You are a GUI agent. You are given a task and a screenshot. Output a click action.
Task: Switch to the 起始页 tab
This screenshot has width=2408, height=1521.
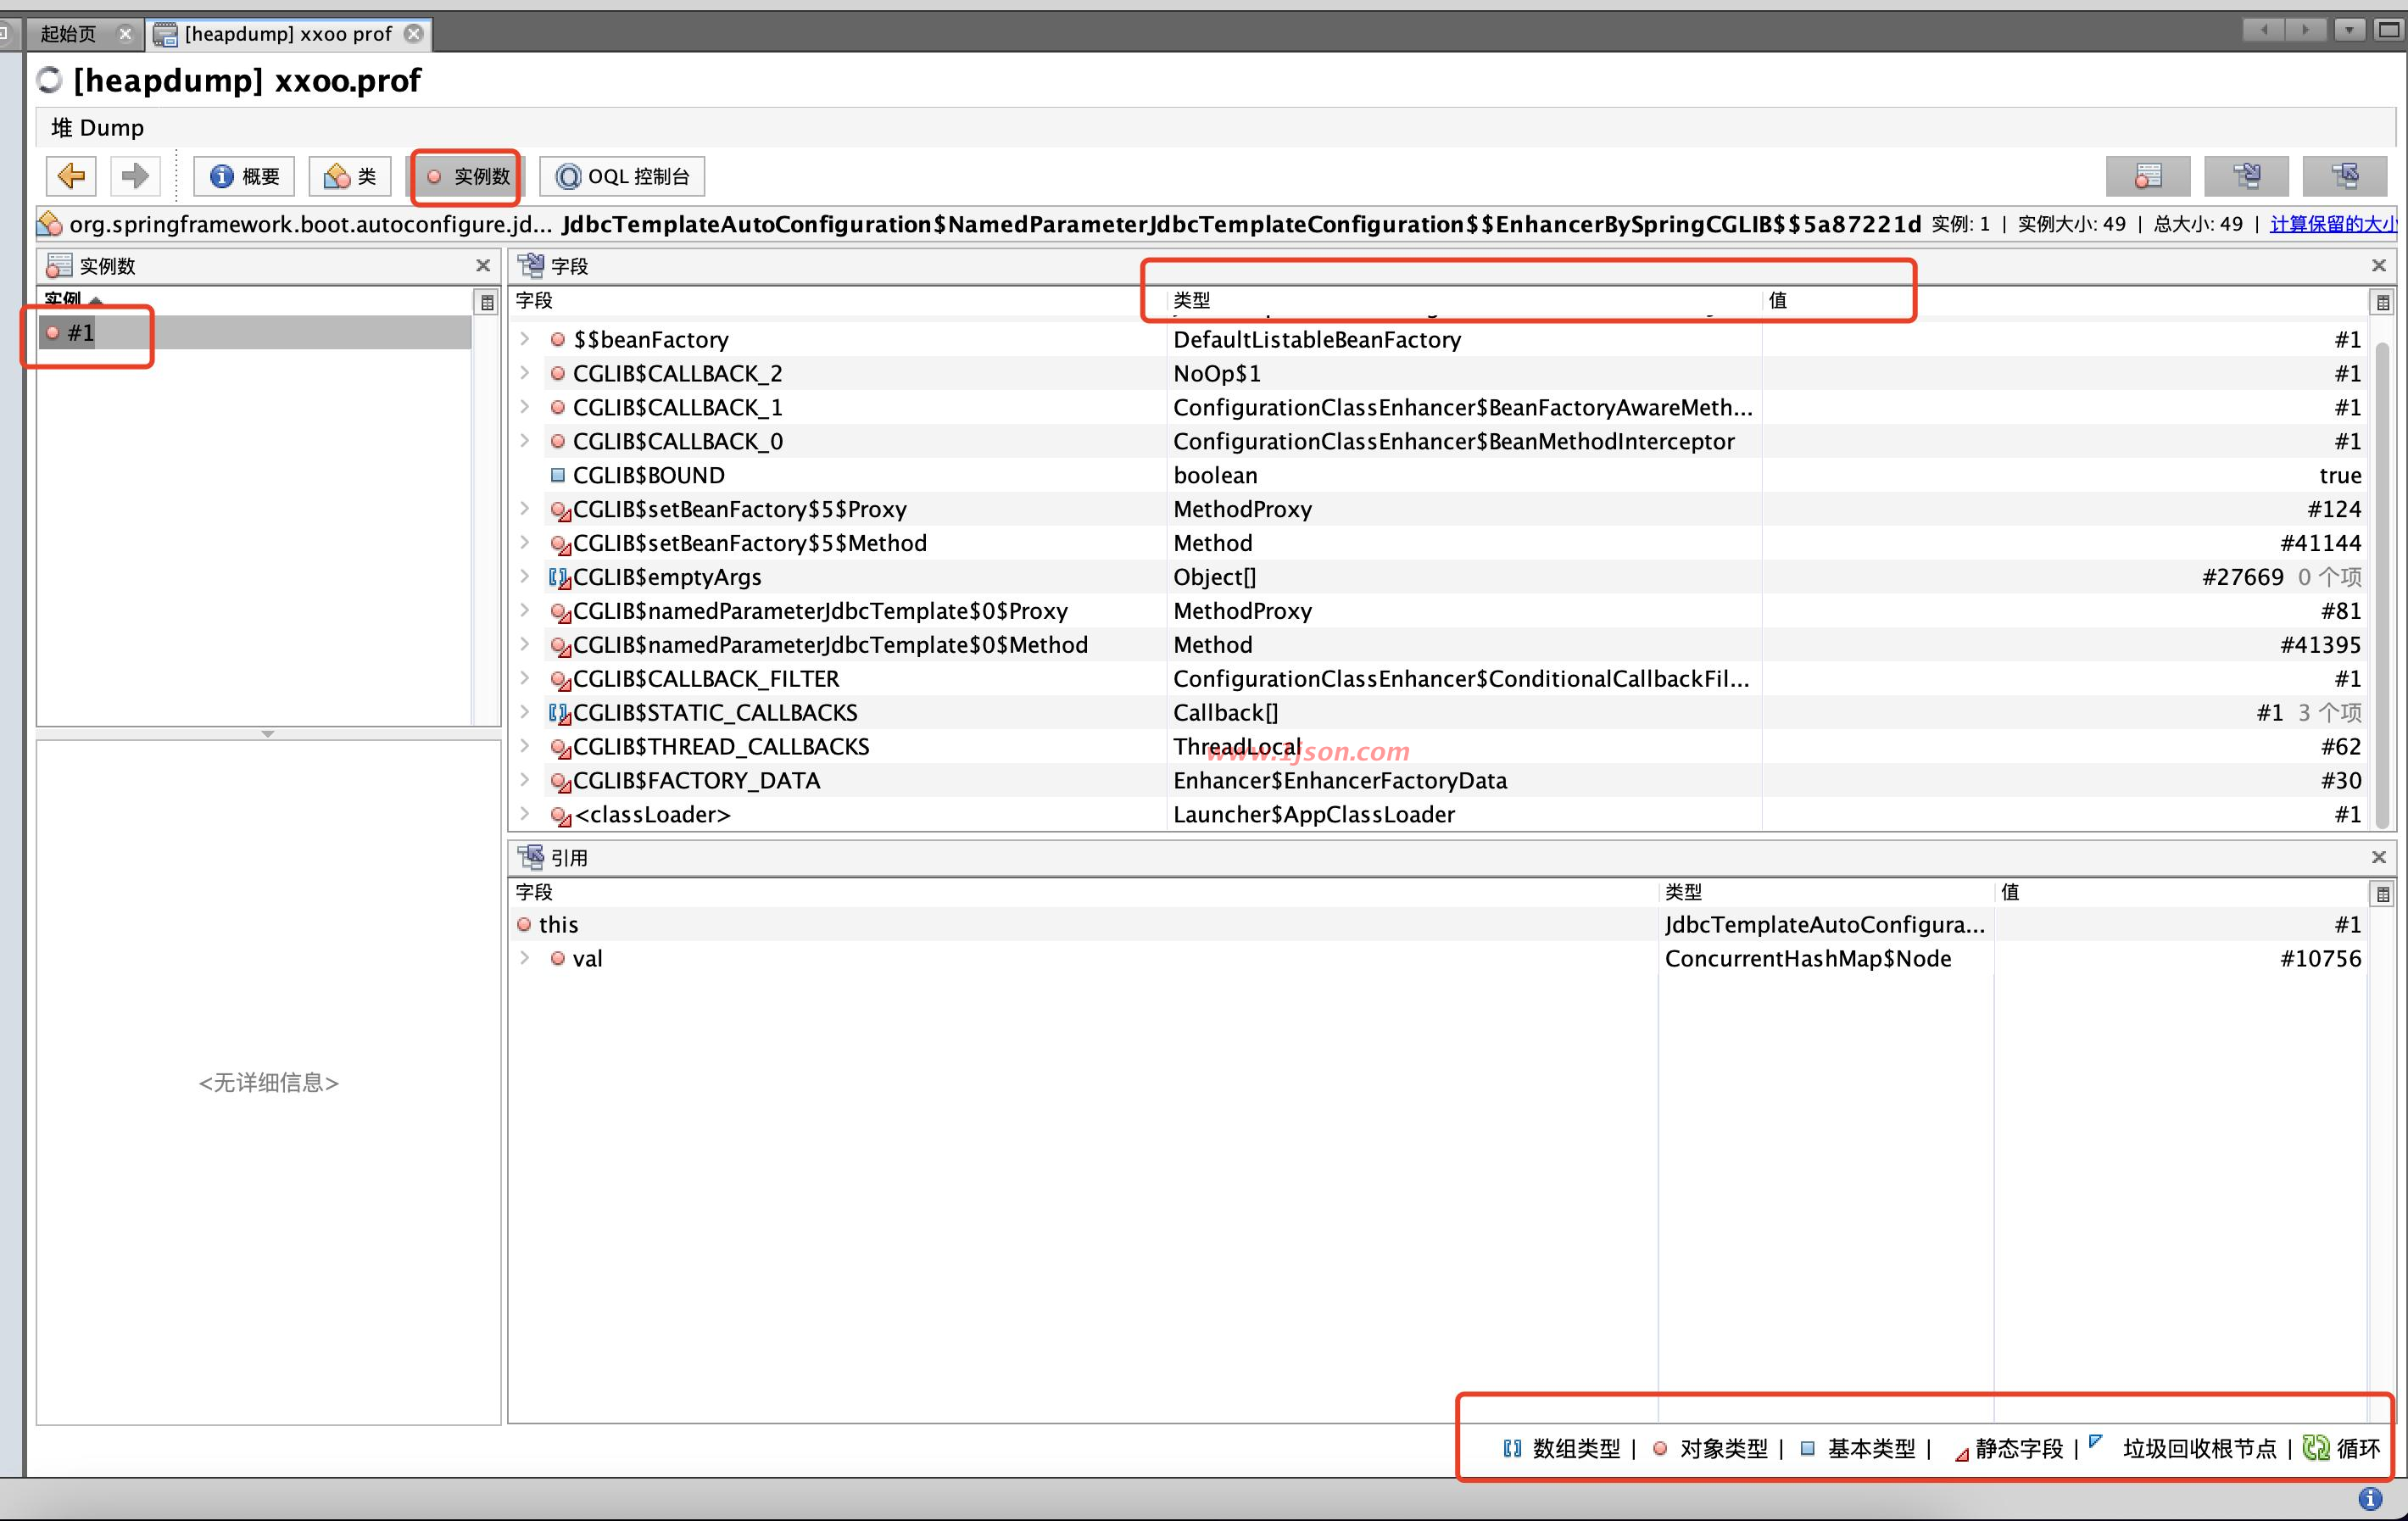(68, 34)
